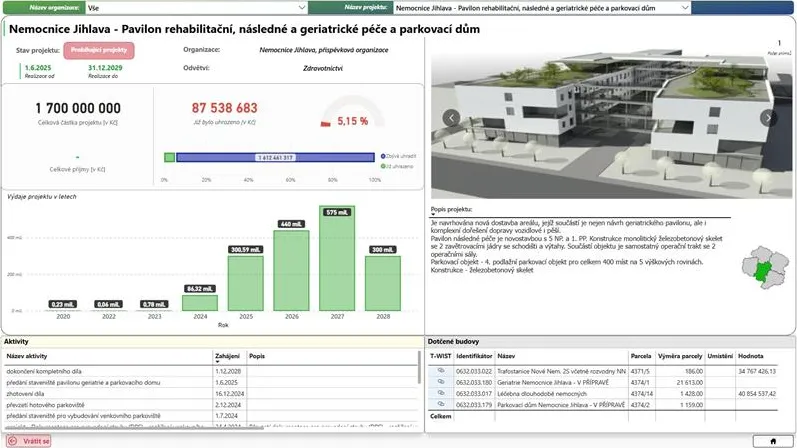
Task: Open T-WIST link for Trafostanice Nové Nem. row
Action: point(438,371)
